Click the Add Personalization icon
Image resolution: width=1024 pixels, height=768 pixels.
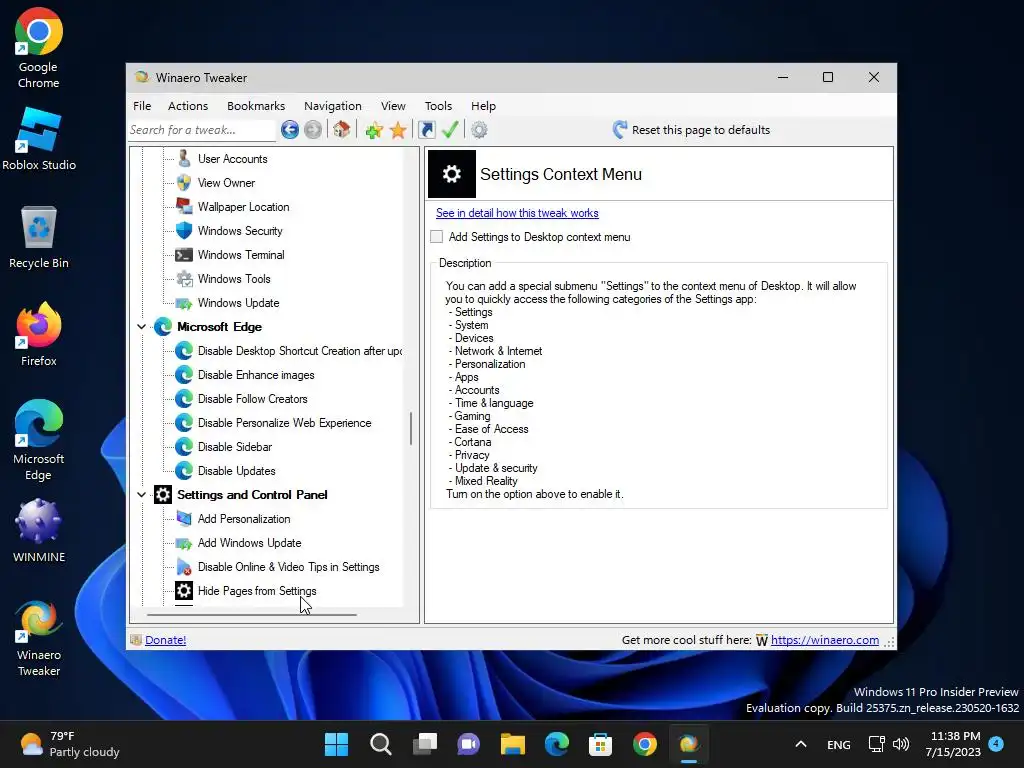point(184,519)
